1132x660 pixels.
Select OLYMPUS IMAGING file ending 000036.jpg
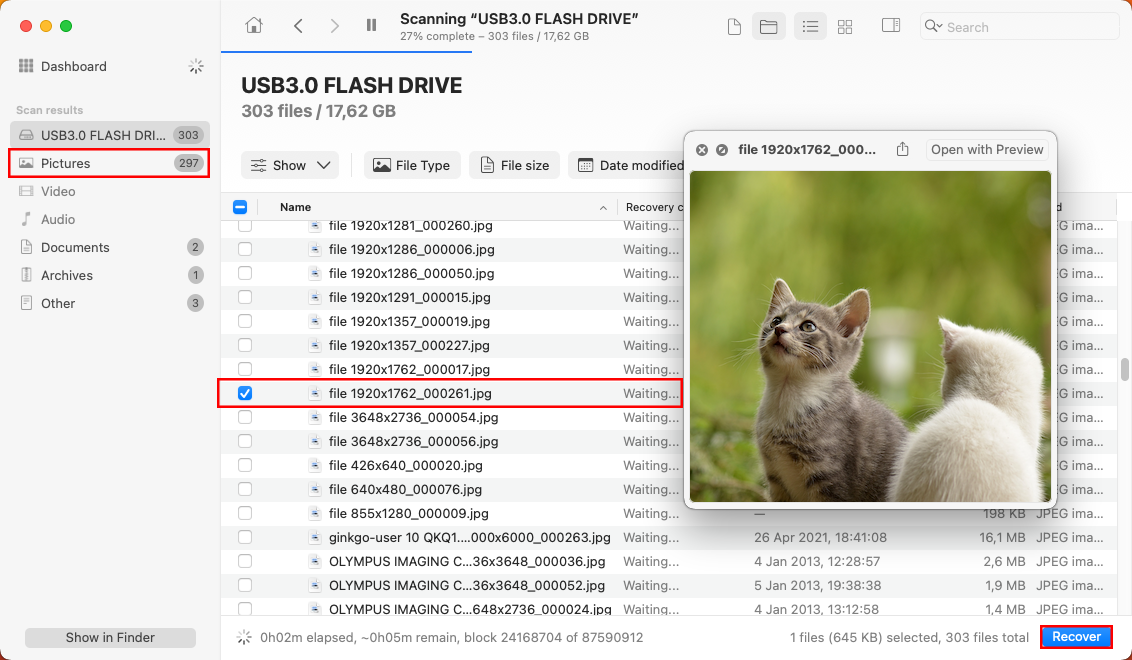click(467, 561)
